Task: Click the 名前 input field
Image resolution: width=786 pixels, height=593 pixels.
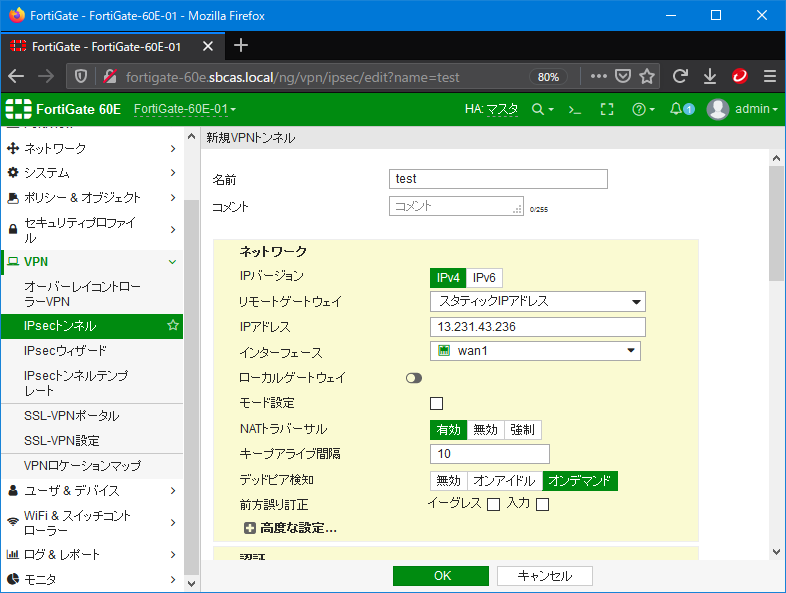Action: (498, 179)
